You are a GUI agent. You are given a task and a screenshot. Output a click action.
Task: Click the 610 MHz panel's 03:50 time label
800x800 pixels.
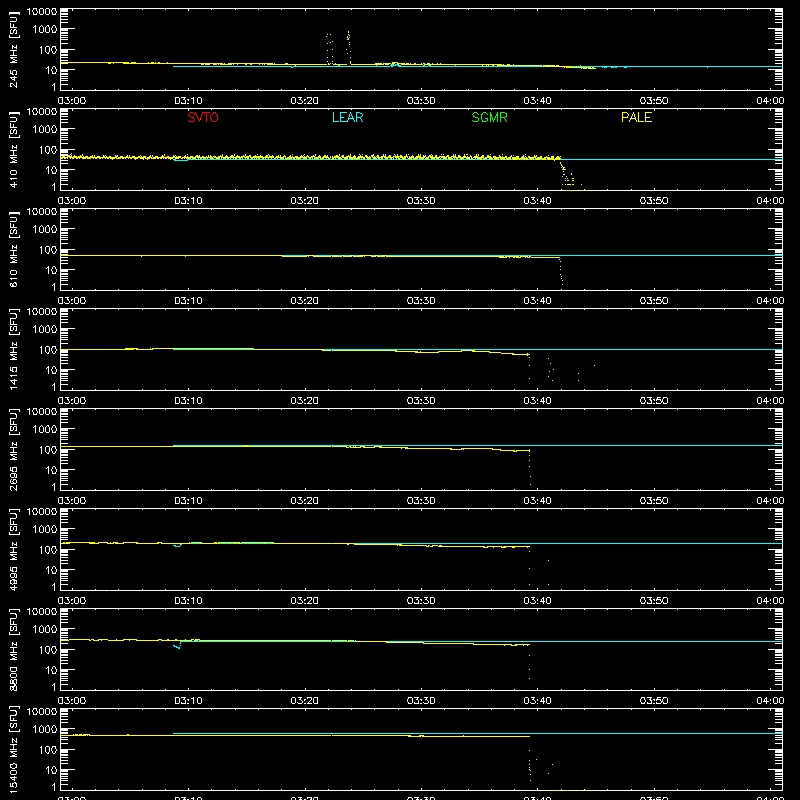[x=654, y=301]
